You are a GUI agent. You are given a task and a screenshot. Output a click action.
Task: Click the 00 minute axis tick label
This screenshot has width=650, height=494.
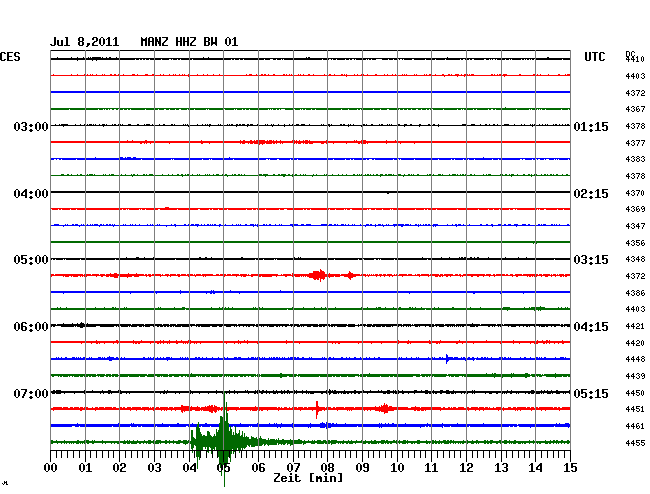(51, 467)
